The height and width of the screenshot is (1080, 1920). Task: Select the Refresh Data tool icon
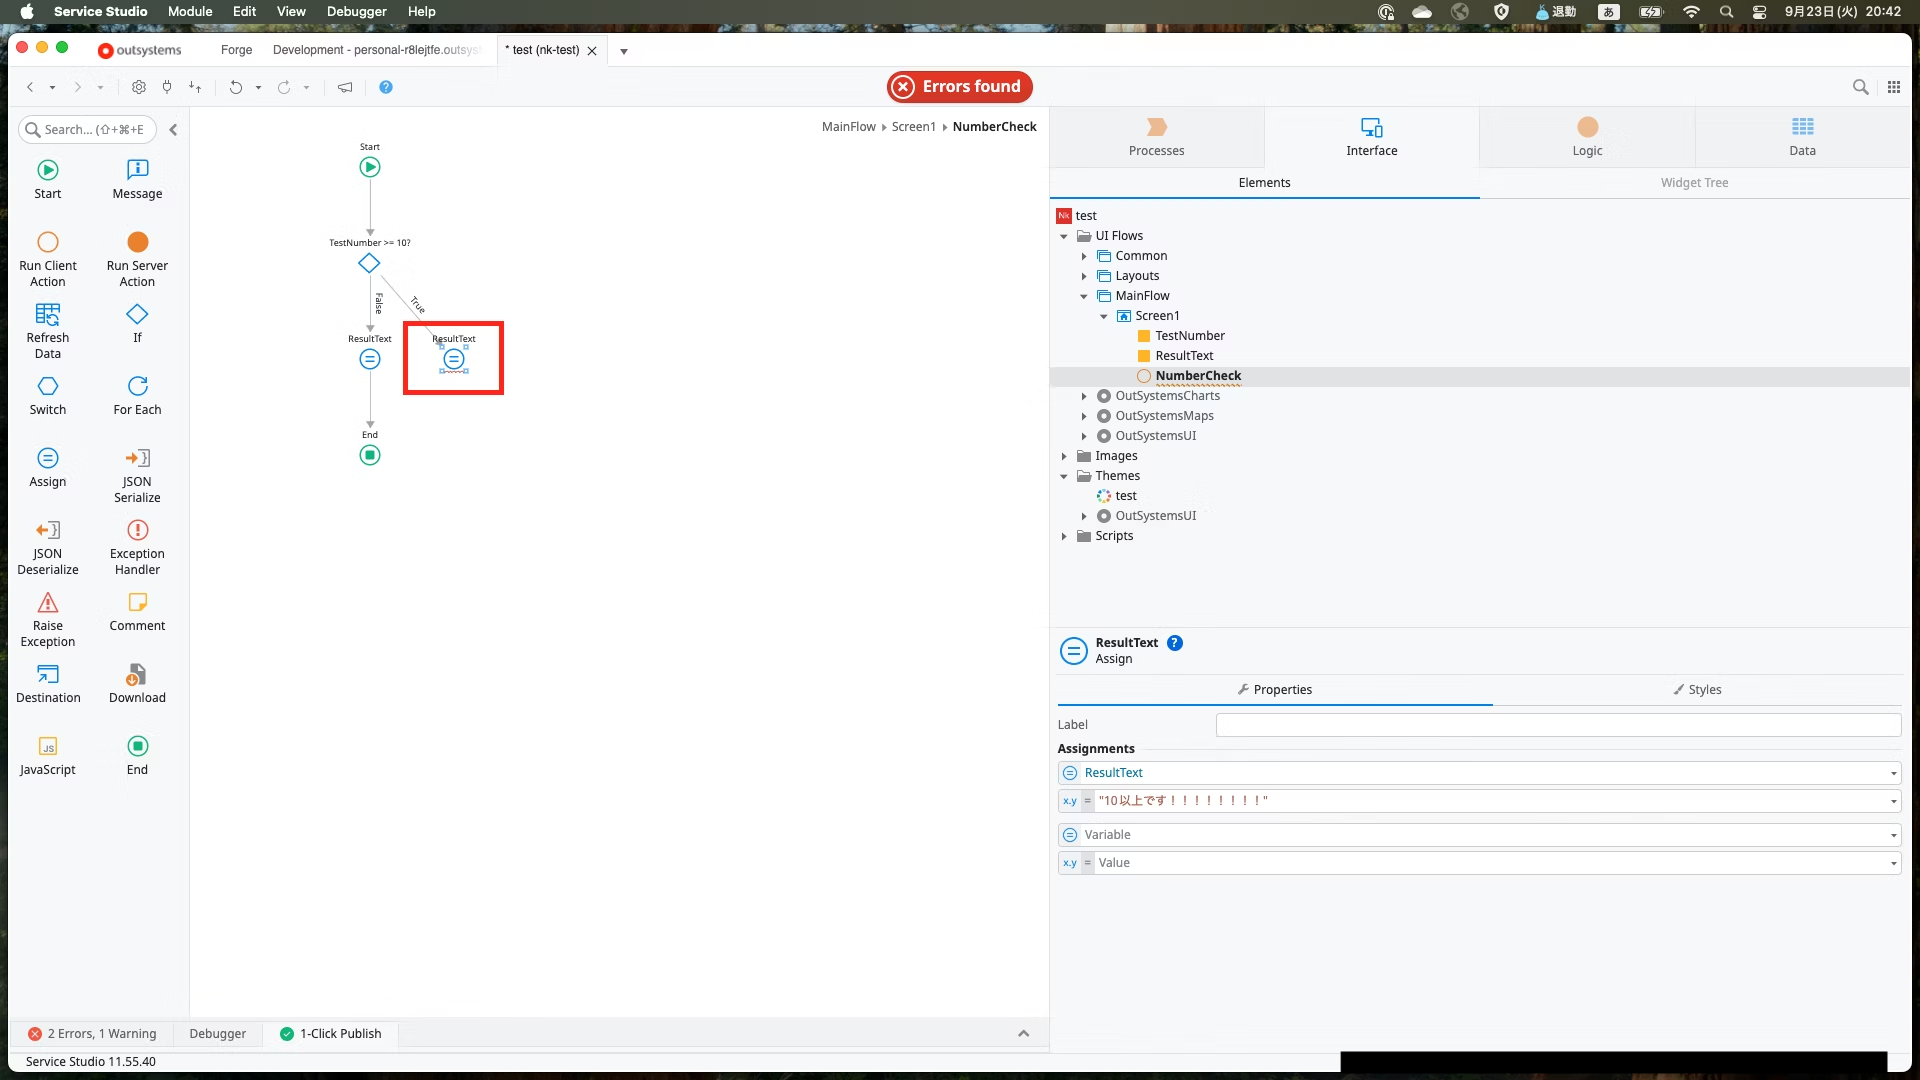pos(47,315)
